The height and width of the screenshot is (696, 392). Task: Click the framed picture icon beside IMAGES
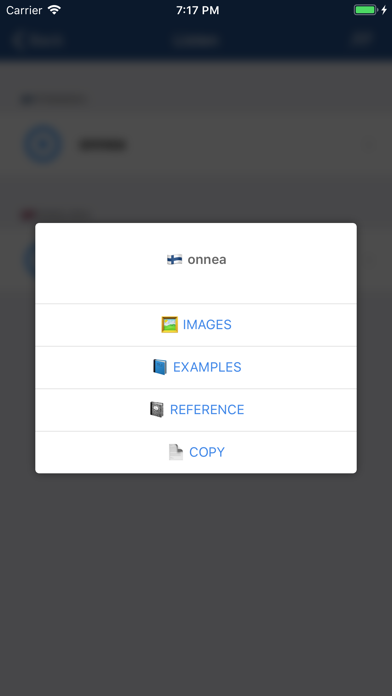(x=170, y=324)
